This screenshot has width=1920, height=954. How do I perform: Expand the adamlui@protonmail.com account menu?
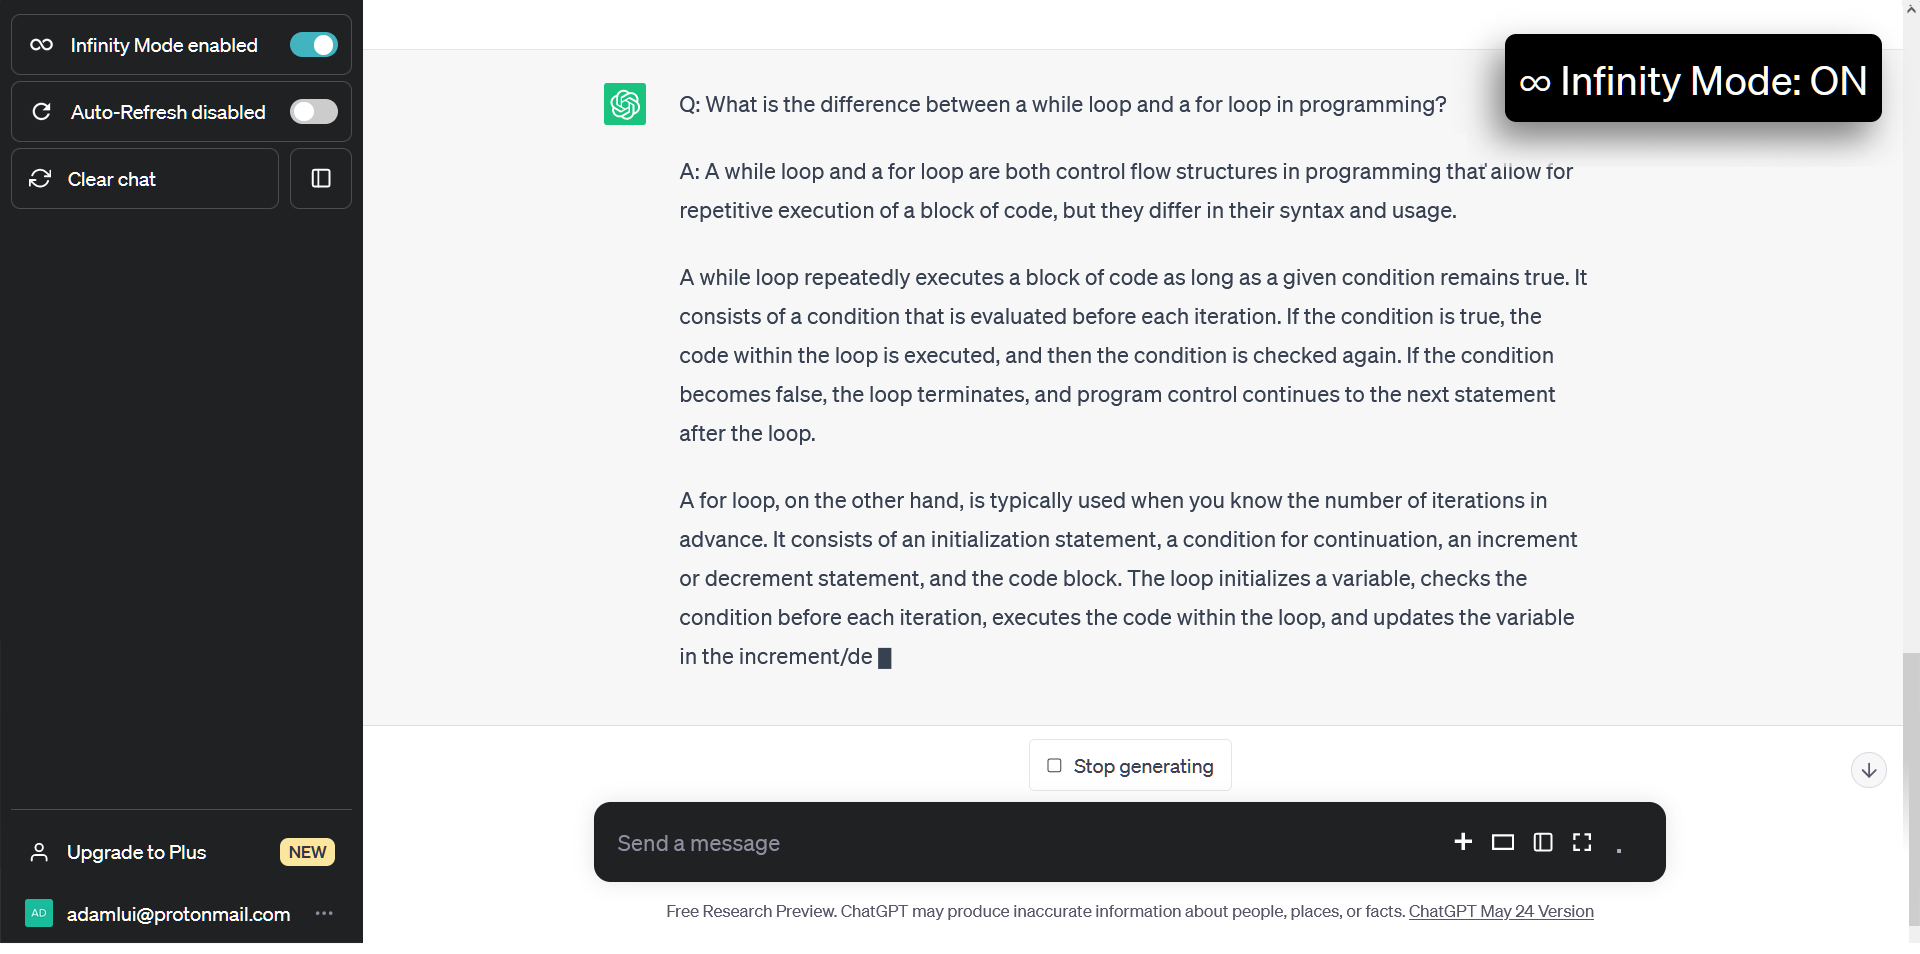coord(178,914)
